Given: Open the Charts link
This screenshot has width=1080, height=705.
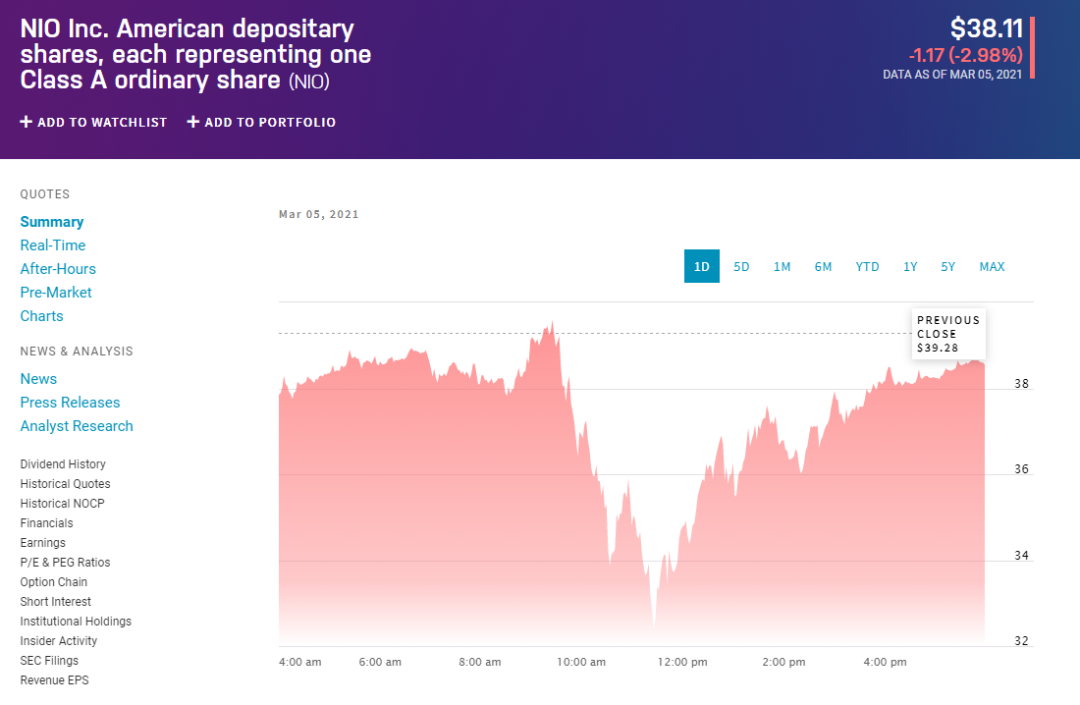Looking at the screenshot, I should click(x=41, y=316).
